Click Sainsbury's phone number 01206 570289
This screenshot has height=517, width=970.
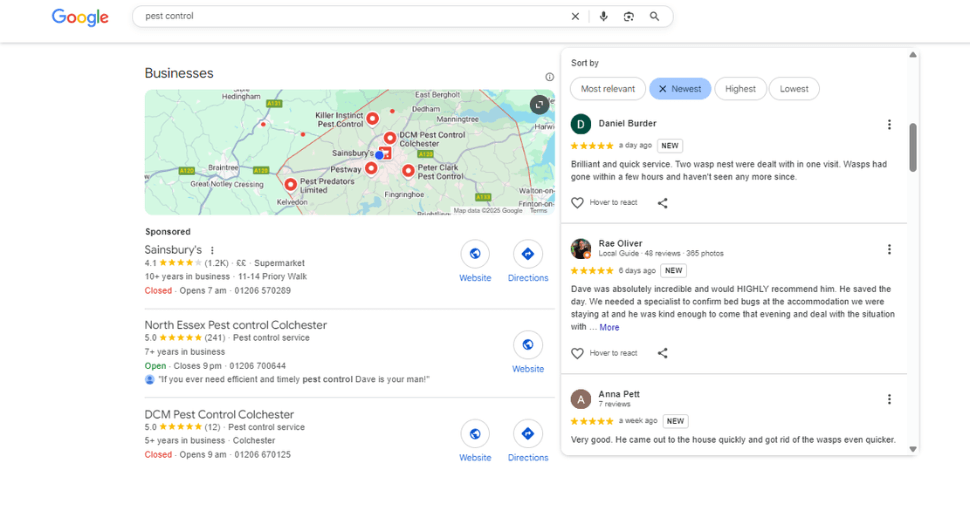262,290
